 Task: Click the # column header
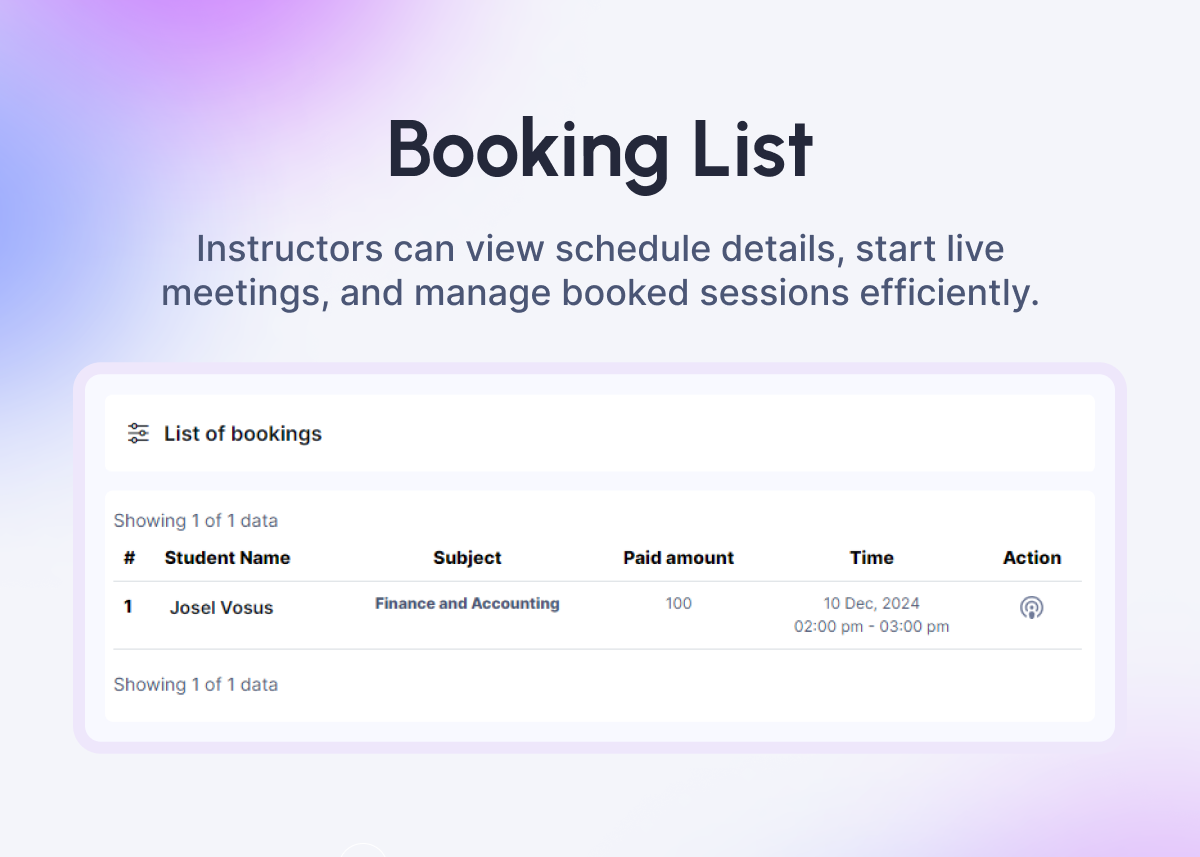129,558
